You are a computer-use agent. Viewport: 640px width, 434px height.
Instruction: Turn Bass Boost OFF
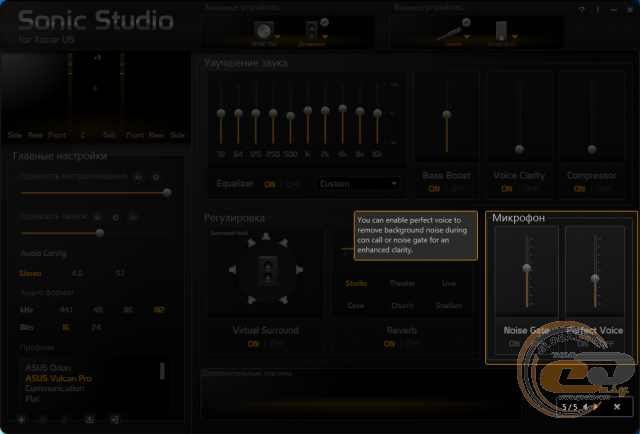tap(458, 189)
